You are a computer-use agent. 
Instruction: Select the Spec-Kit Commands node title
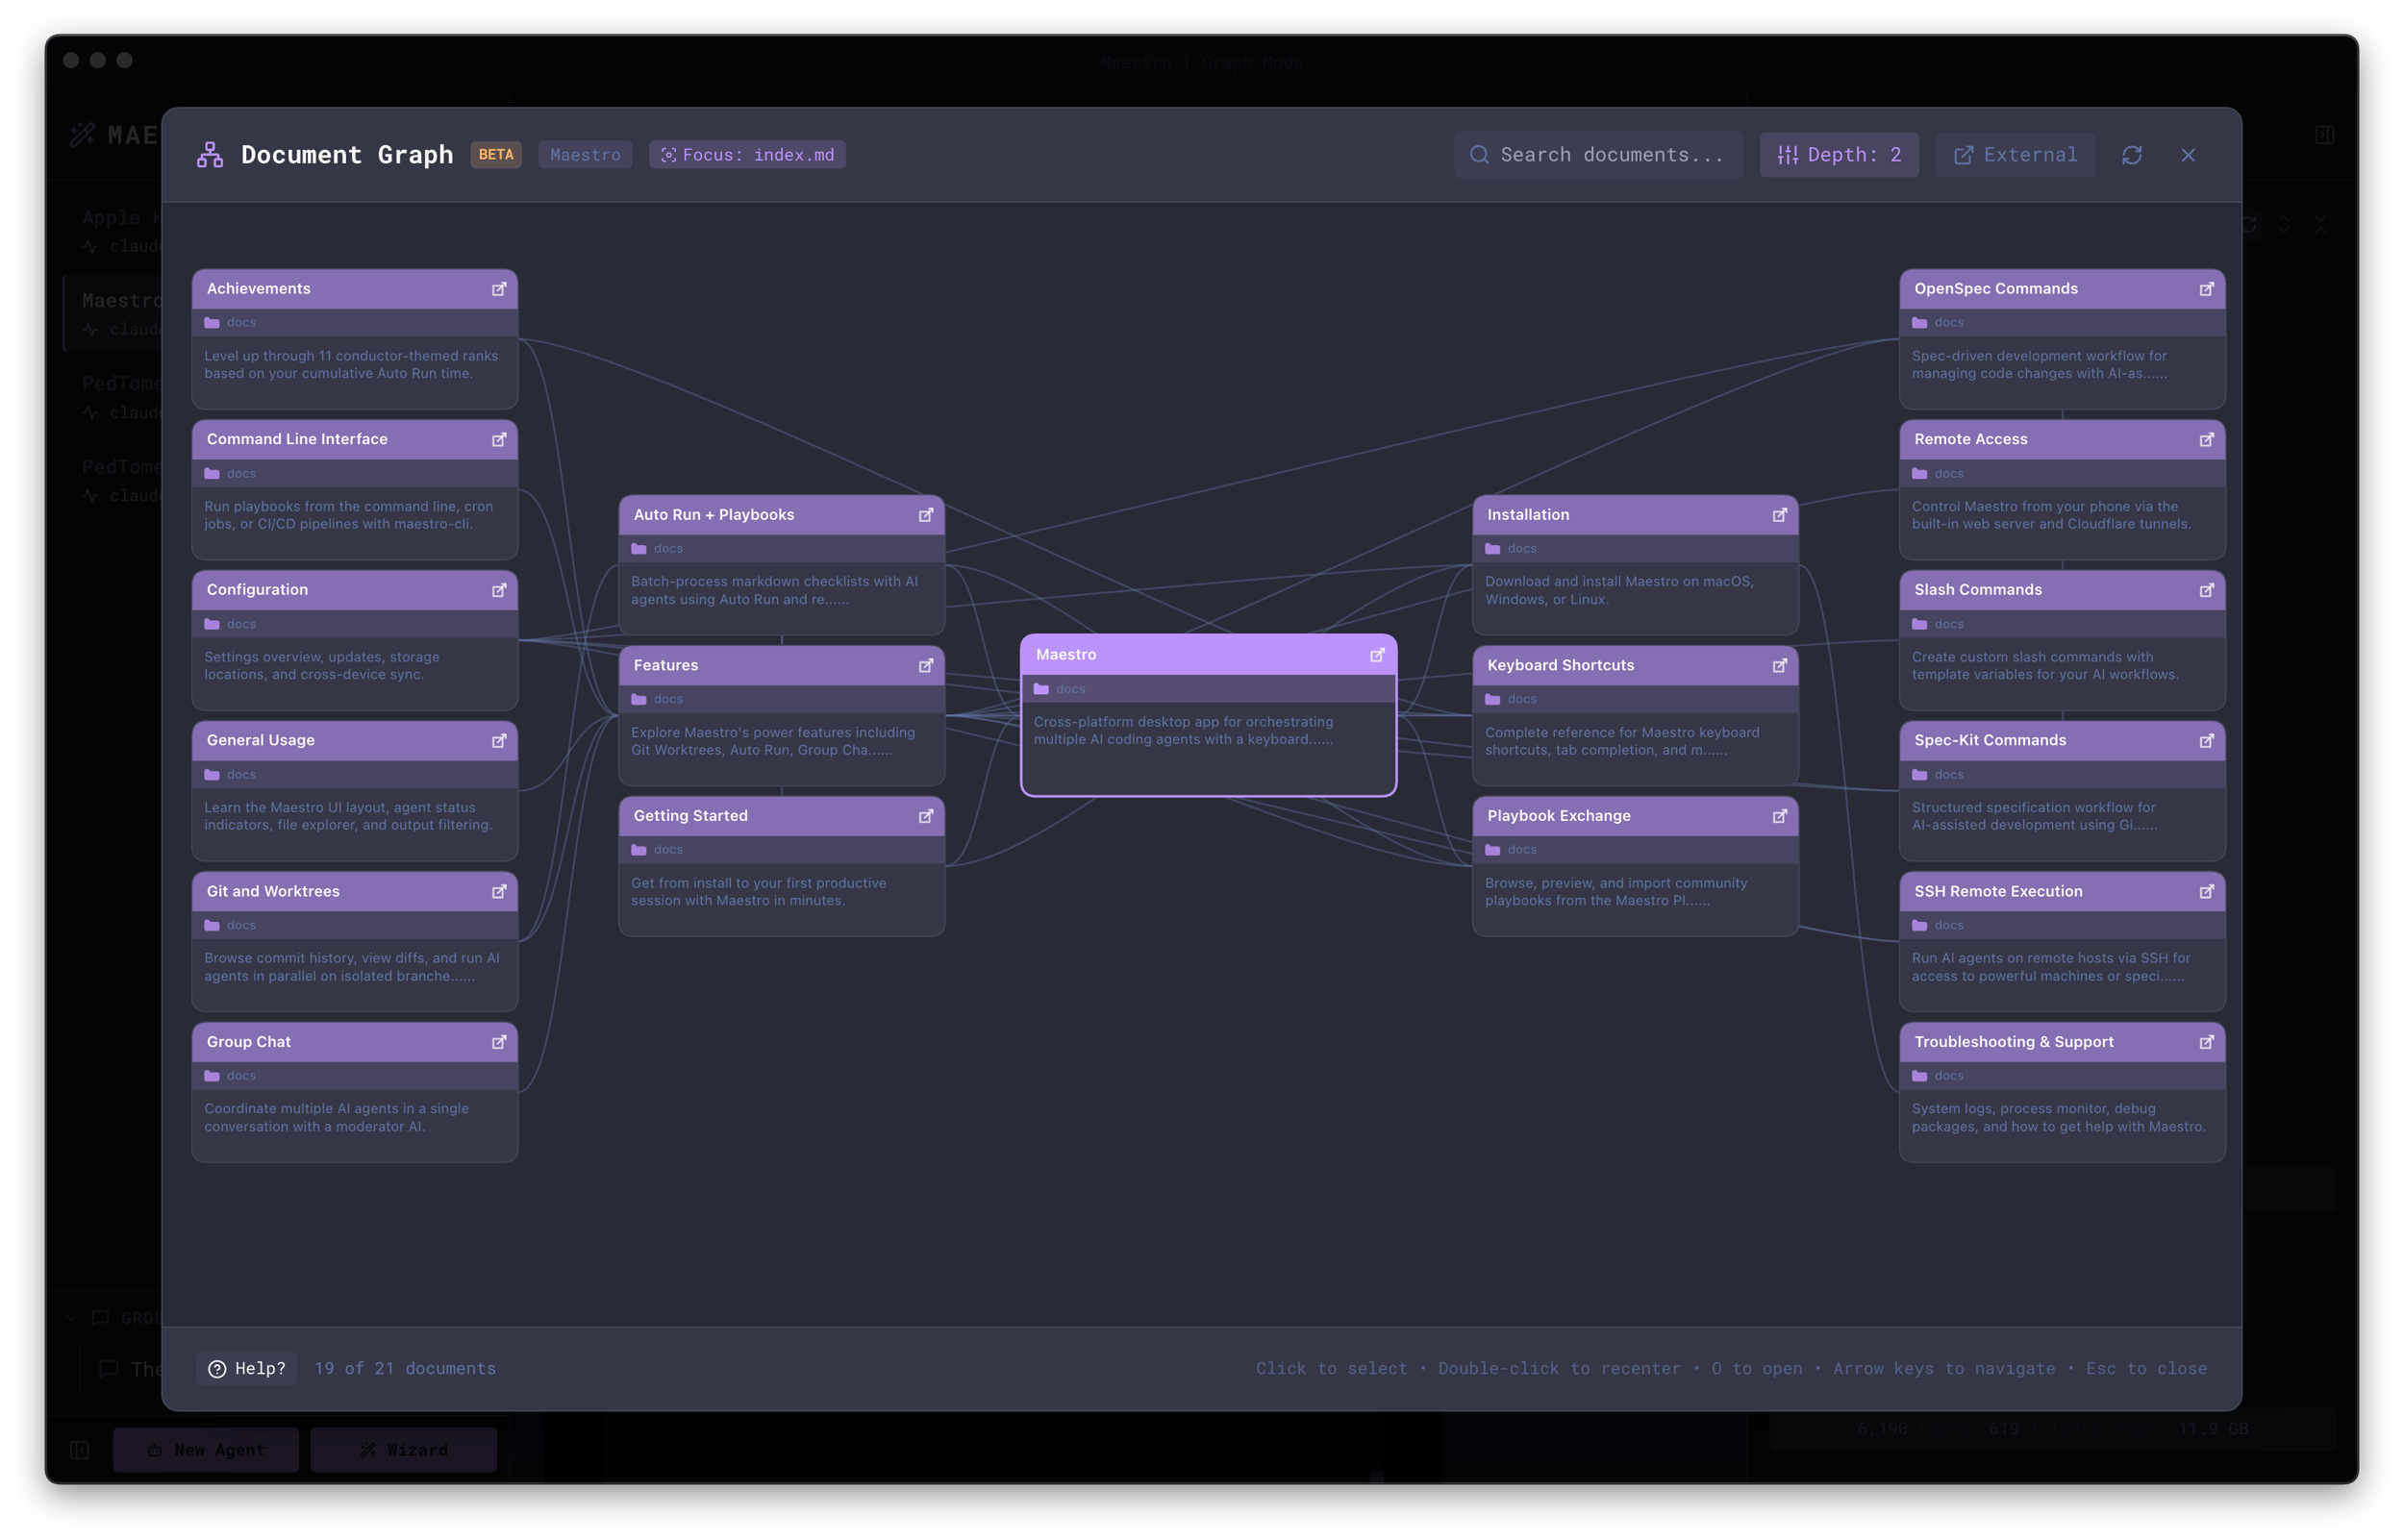point(1990,741)
